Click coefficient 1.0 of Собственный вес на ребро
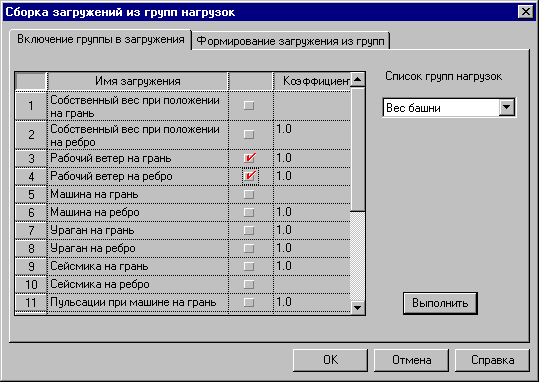The image size is (539, 382). (x=312, y=134)
